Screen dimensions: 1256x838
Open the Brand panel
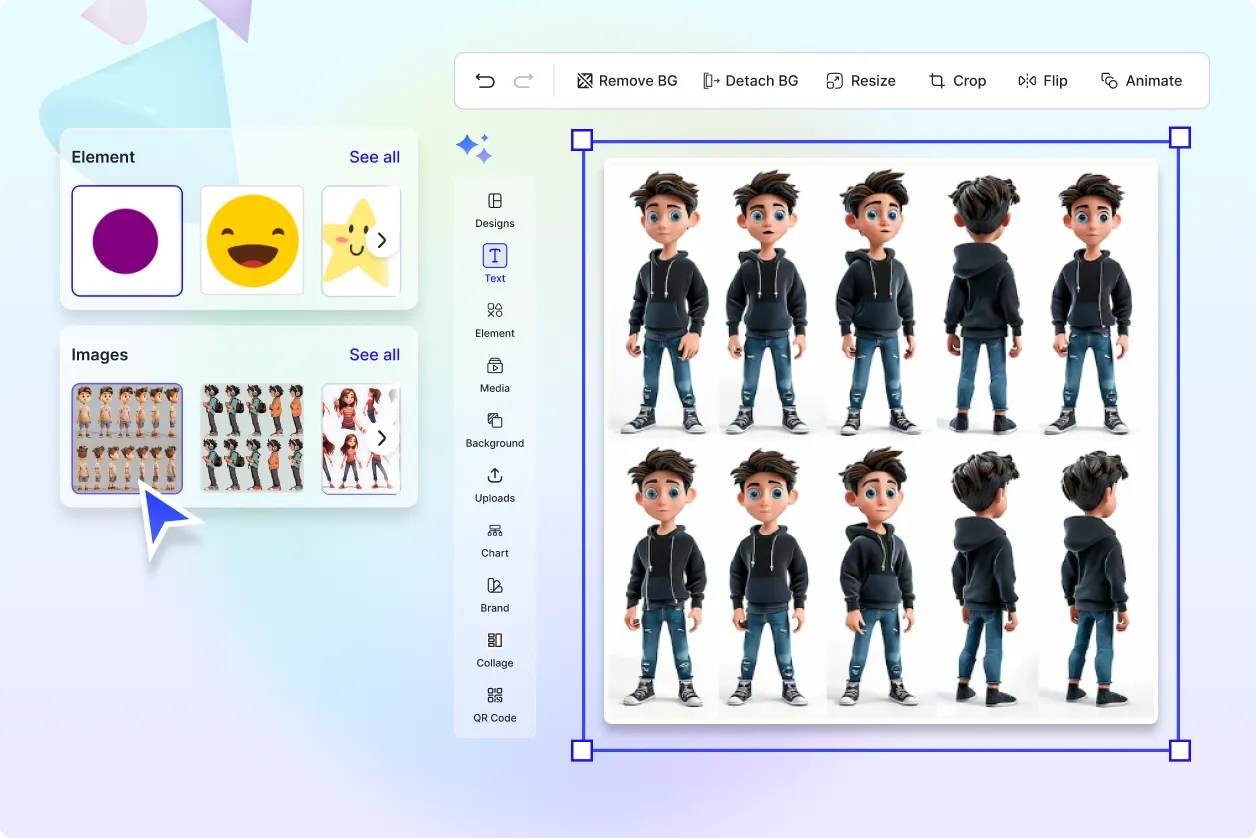(494, 594)
